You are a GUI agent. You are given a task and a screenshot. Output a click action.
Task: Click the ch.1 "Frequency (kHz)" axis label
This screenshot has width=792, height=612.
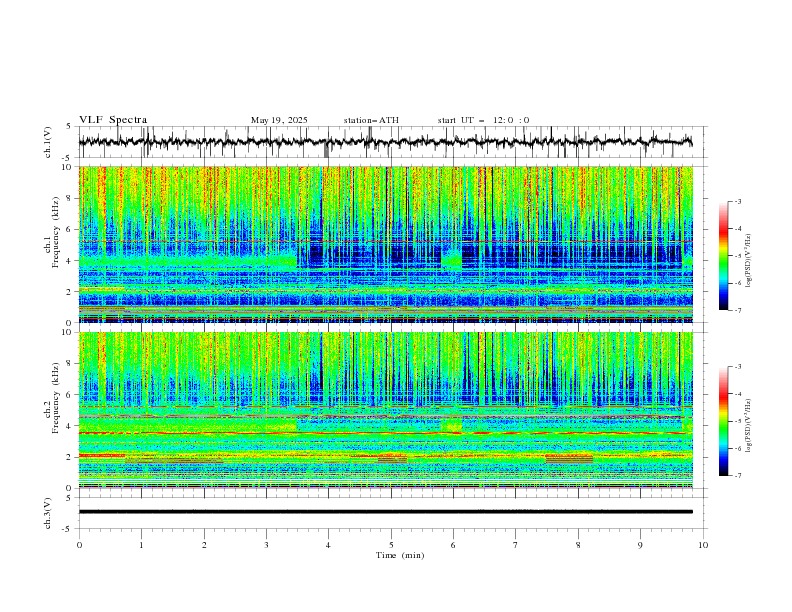[56, 232]
